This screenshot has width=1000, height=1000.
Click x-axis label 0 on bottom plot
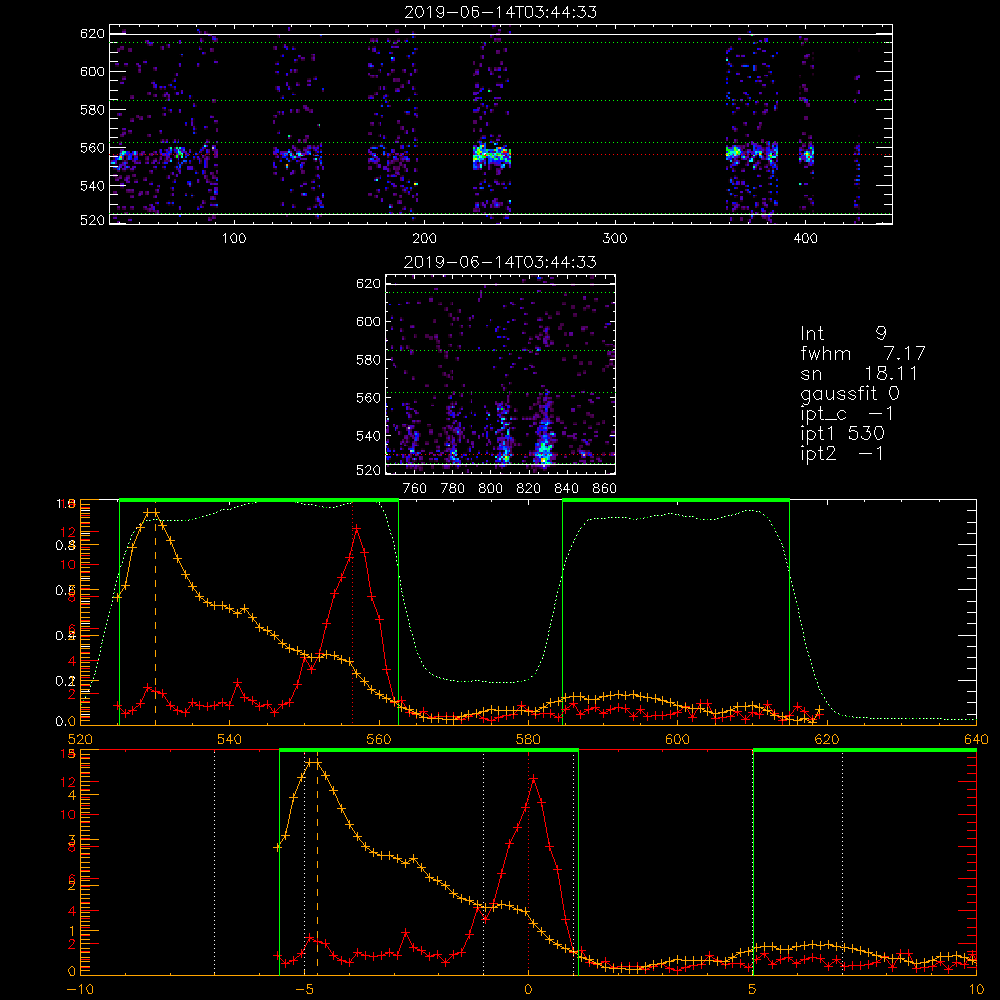click(528, 990)
